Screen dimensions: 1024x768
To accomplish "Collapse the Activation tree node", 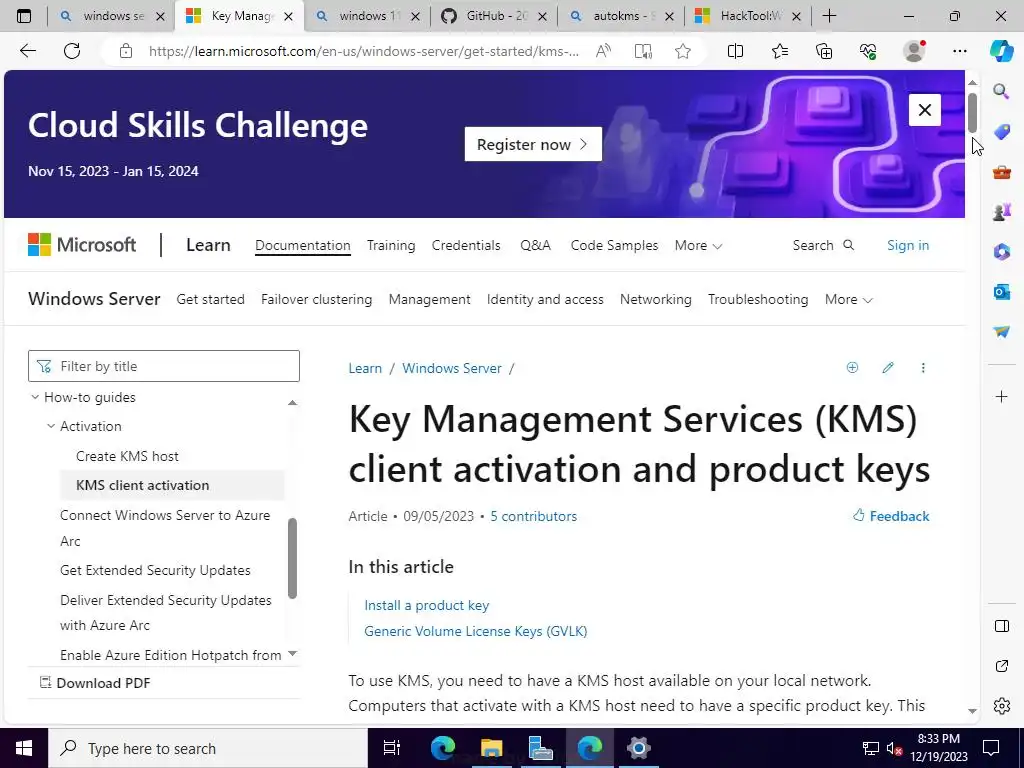I will click(50, 426).
